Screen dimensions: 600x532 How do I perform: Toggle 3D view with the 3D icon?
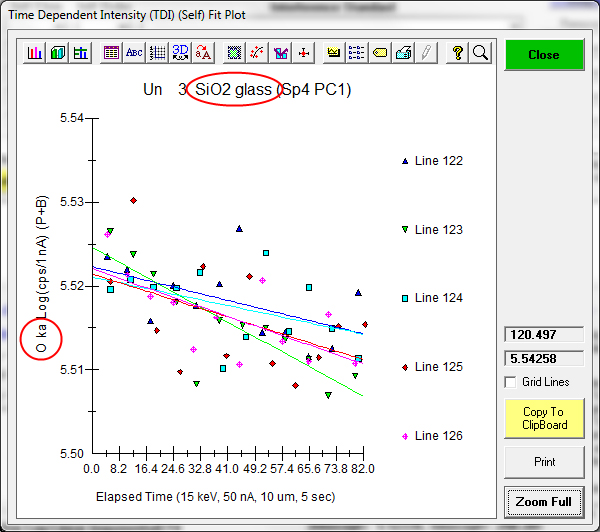pyautogui.click(x=180, y=53)
